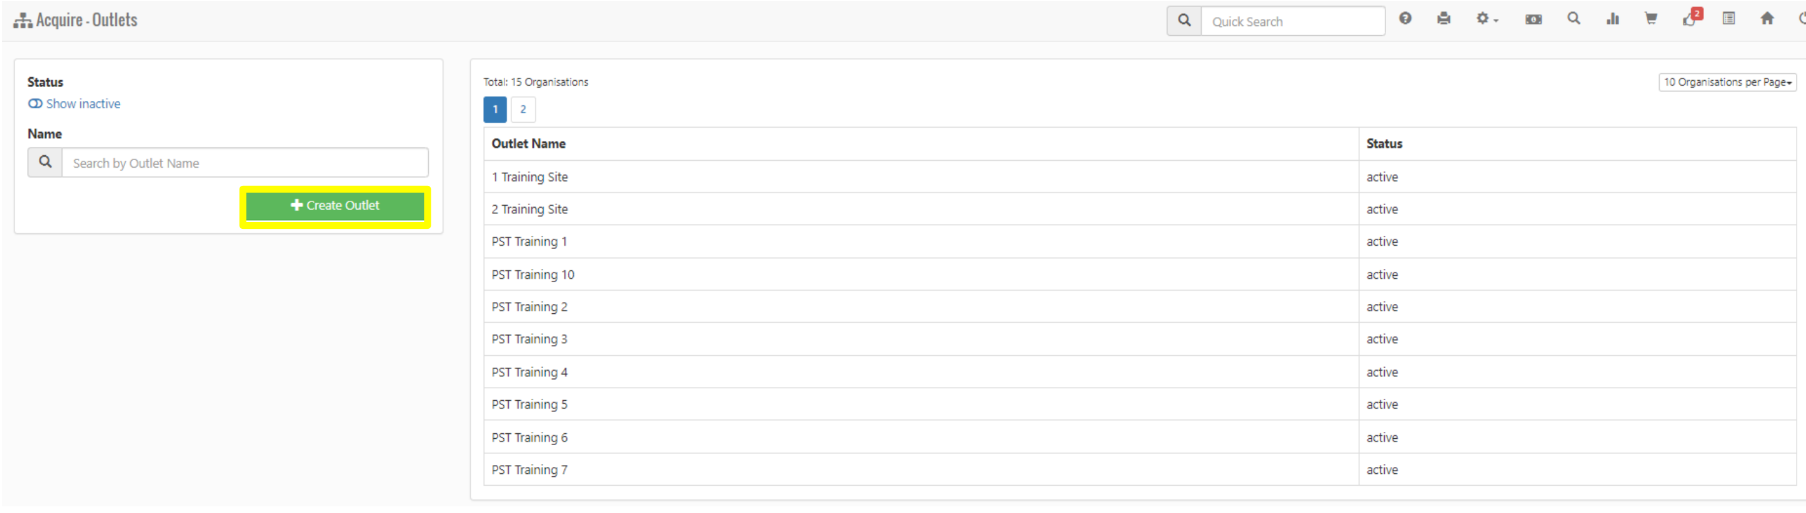Expand the settings gear dropdown
The image size is (1806, 513).
pyautogui.click(x=1487, y=19)
